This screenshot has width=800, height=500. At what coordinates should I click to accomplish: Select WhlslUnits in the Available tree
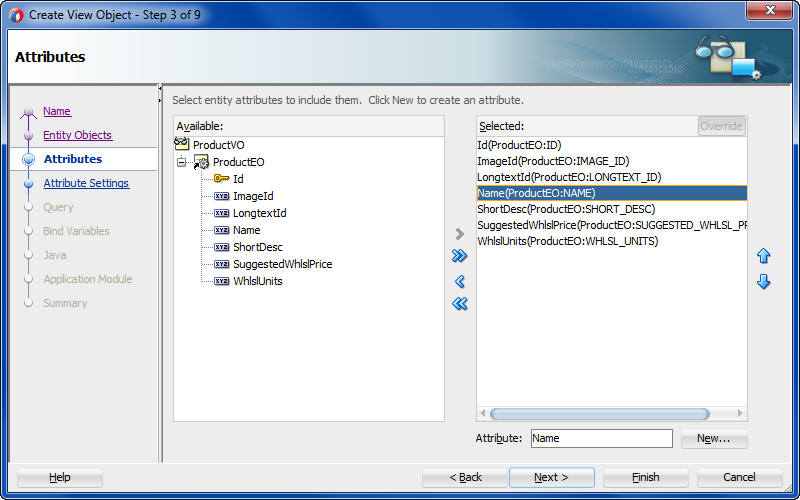coord(258,281)
